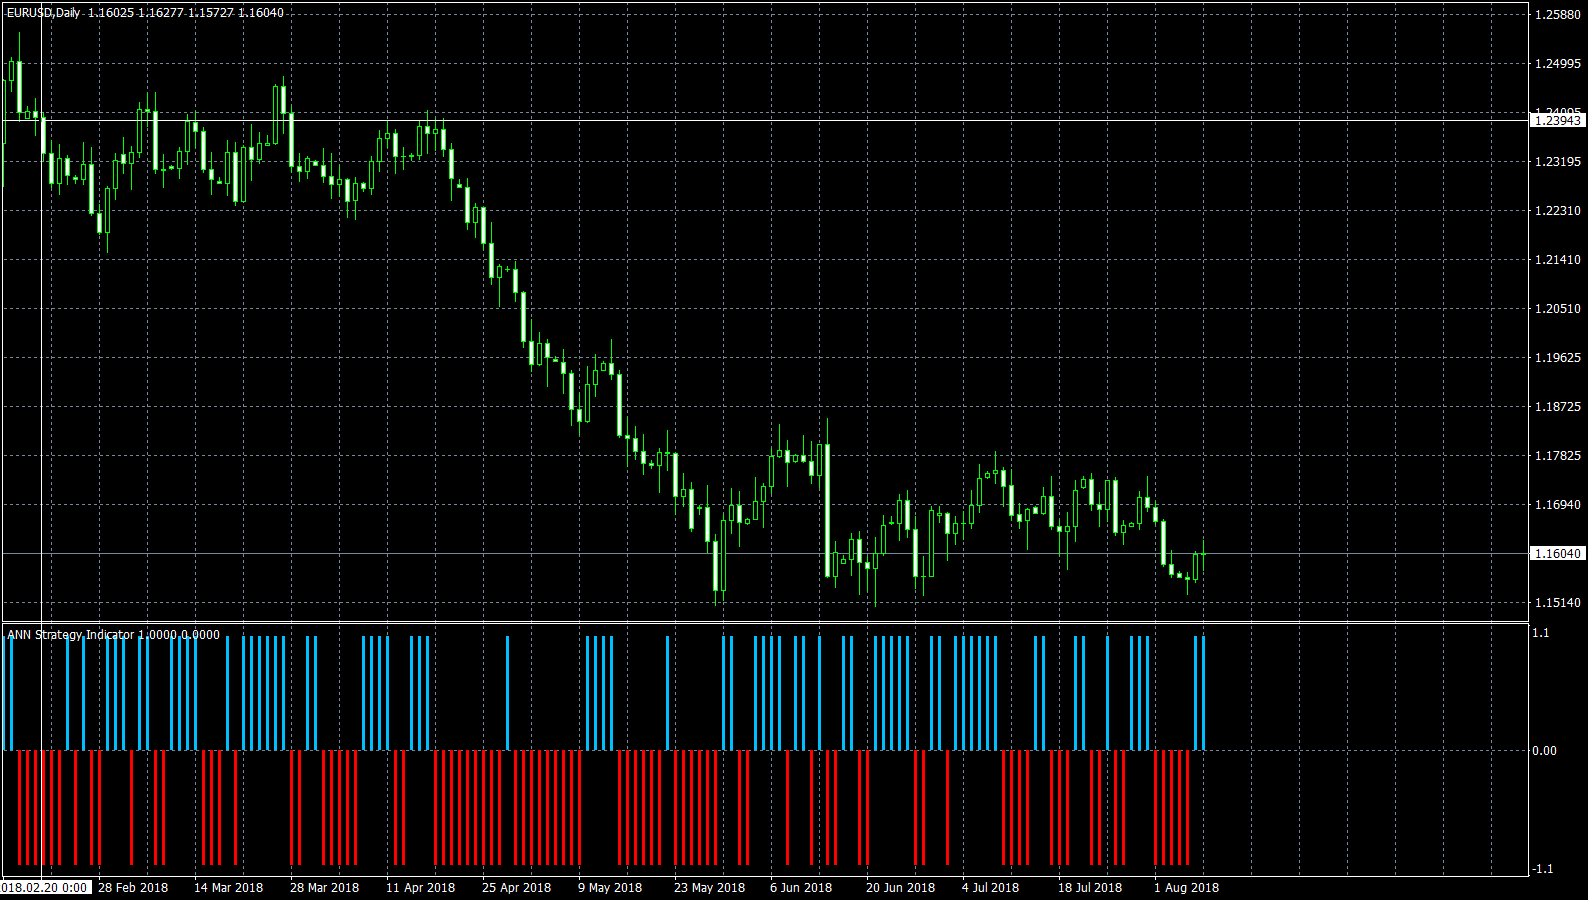Click price level 1.17825 on the axis
Screen dimensions: 1588x900
pos(1558,456)
